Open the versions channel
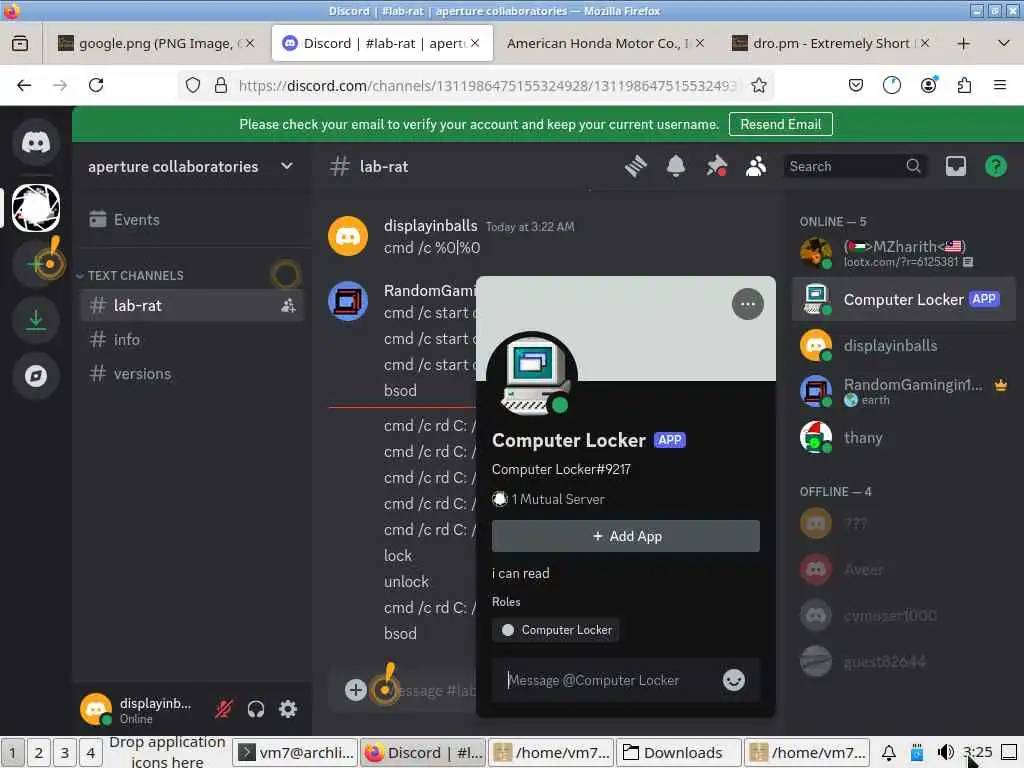 click(x=192, y=374)
